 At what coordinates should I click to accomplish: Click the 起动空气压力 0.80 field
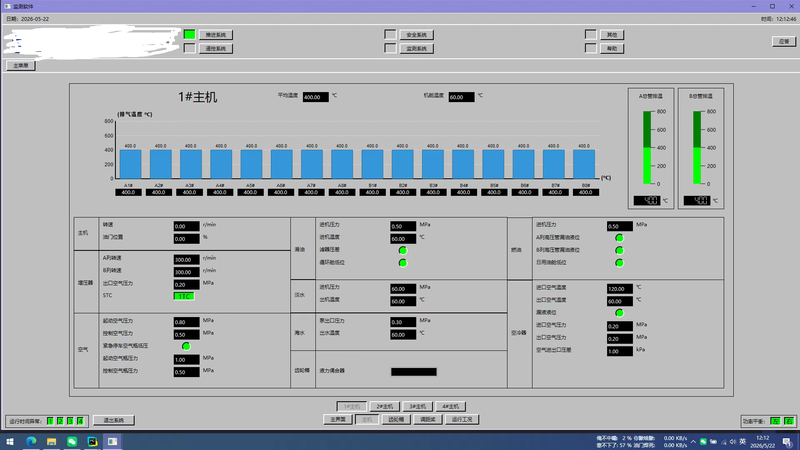pos(186,322)
